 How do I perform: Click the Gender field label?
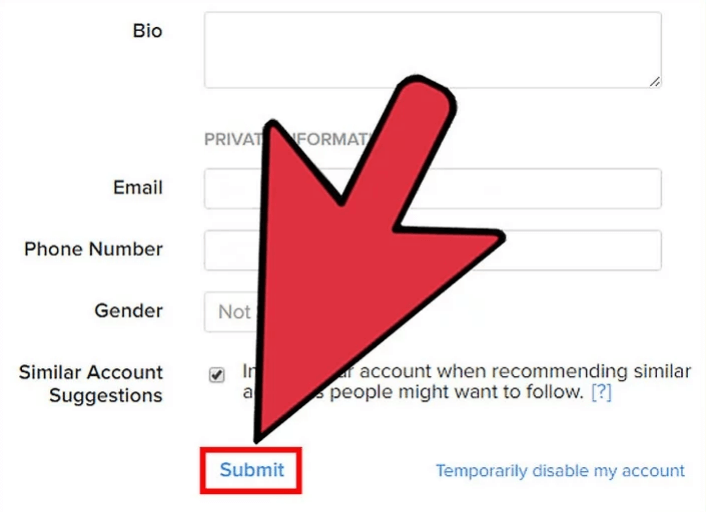pos(128,311)
